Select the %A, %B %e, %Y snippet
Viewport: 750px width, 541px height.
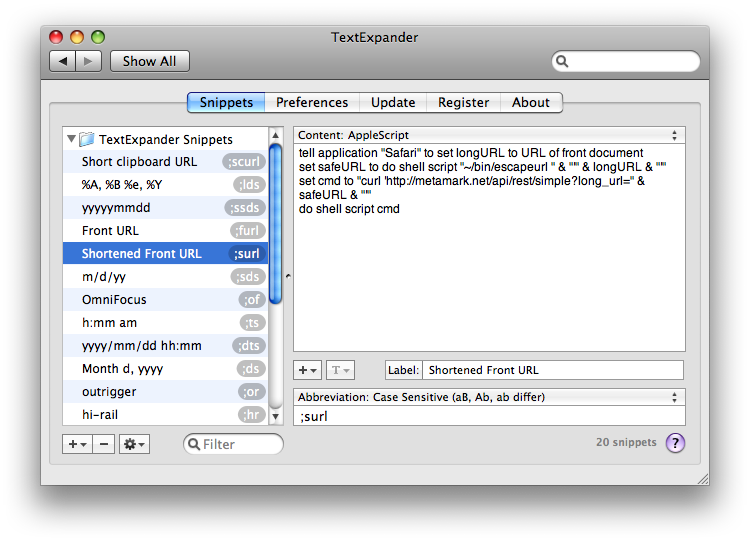tap(165, 185)
